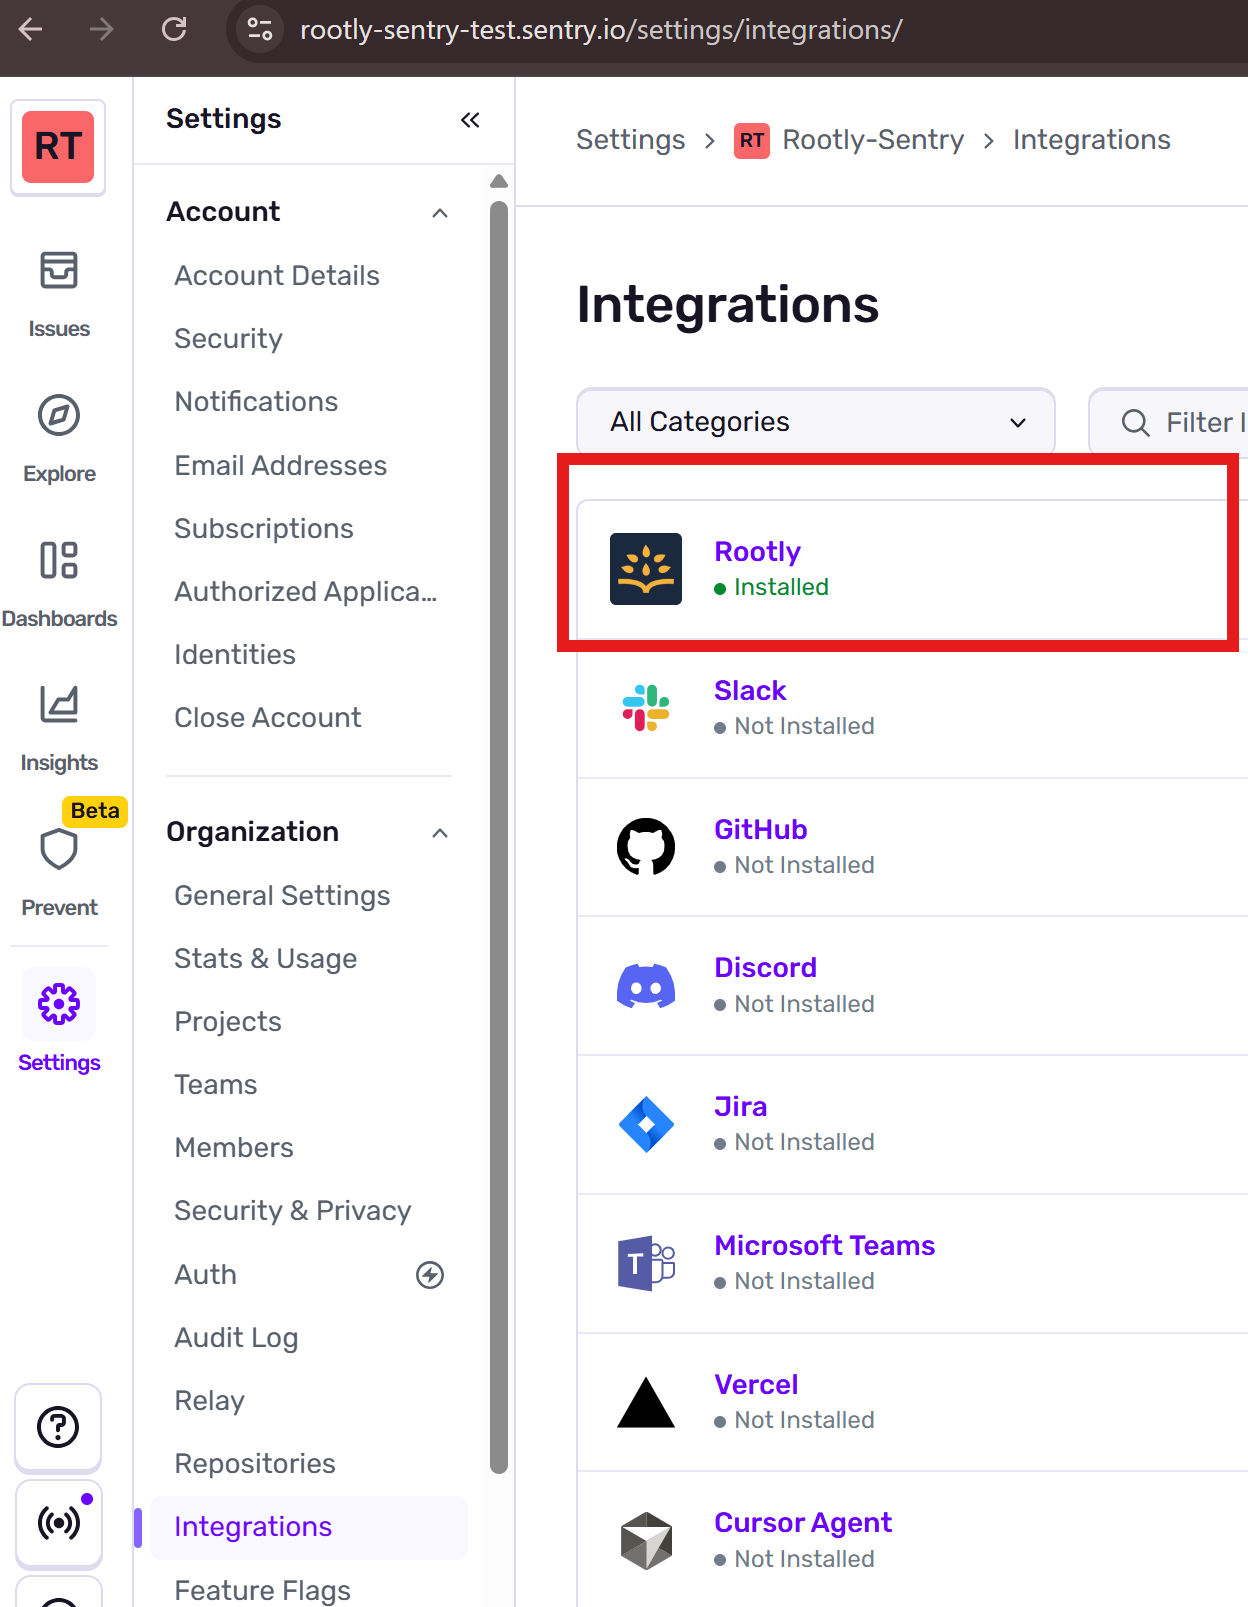Click Rootly-Sentry breadcrumb
This screenshot has width=1248, height=1607.
872,140
